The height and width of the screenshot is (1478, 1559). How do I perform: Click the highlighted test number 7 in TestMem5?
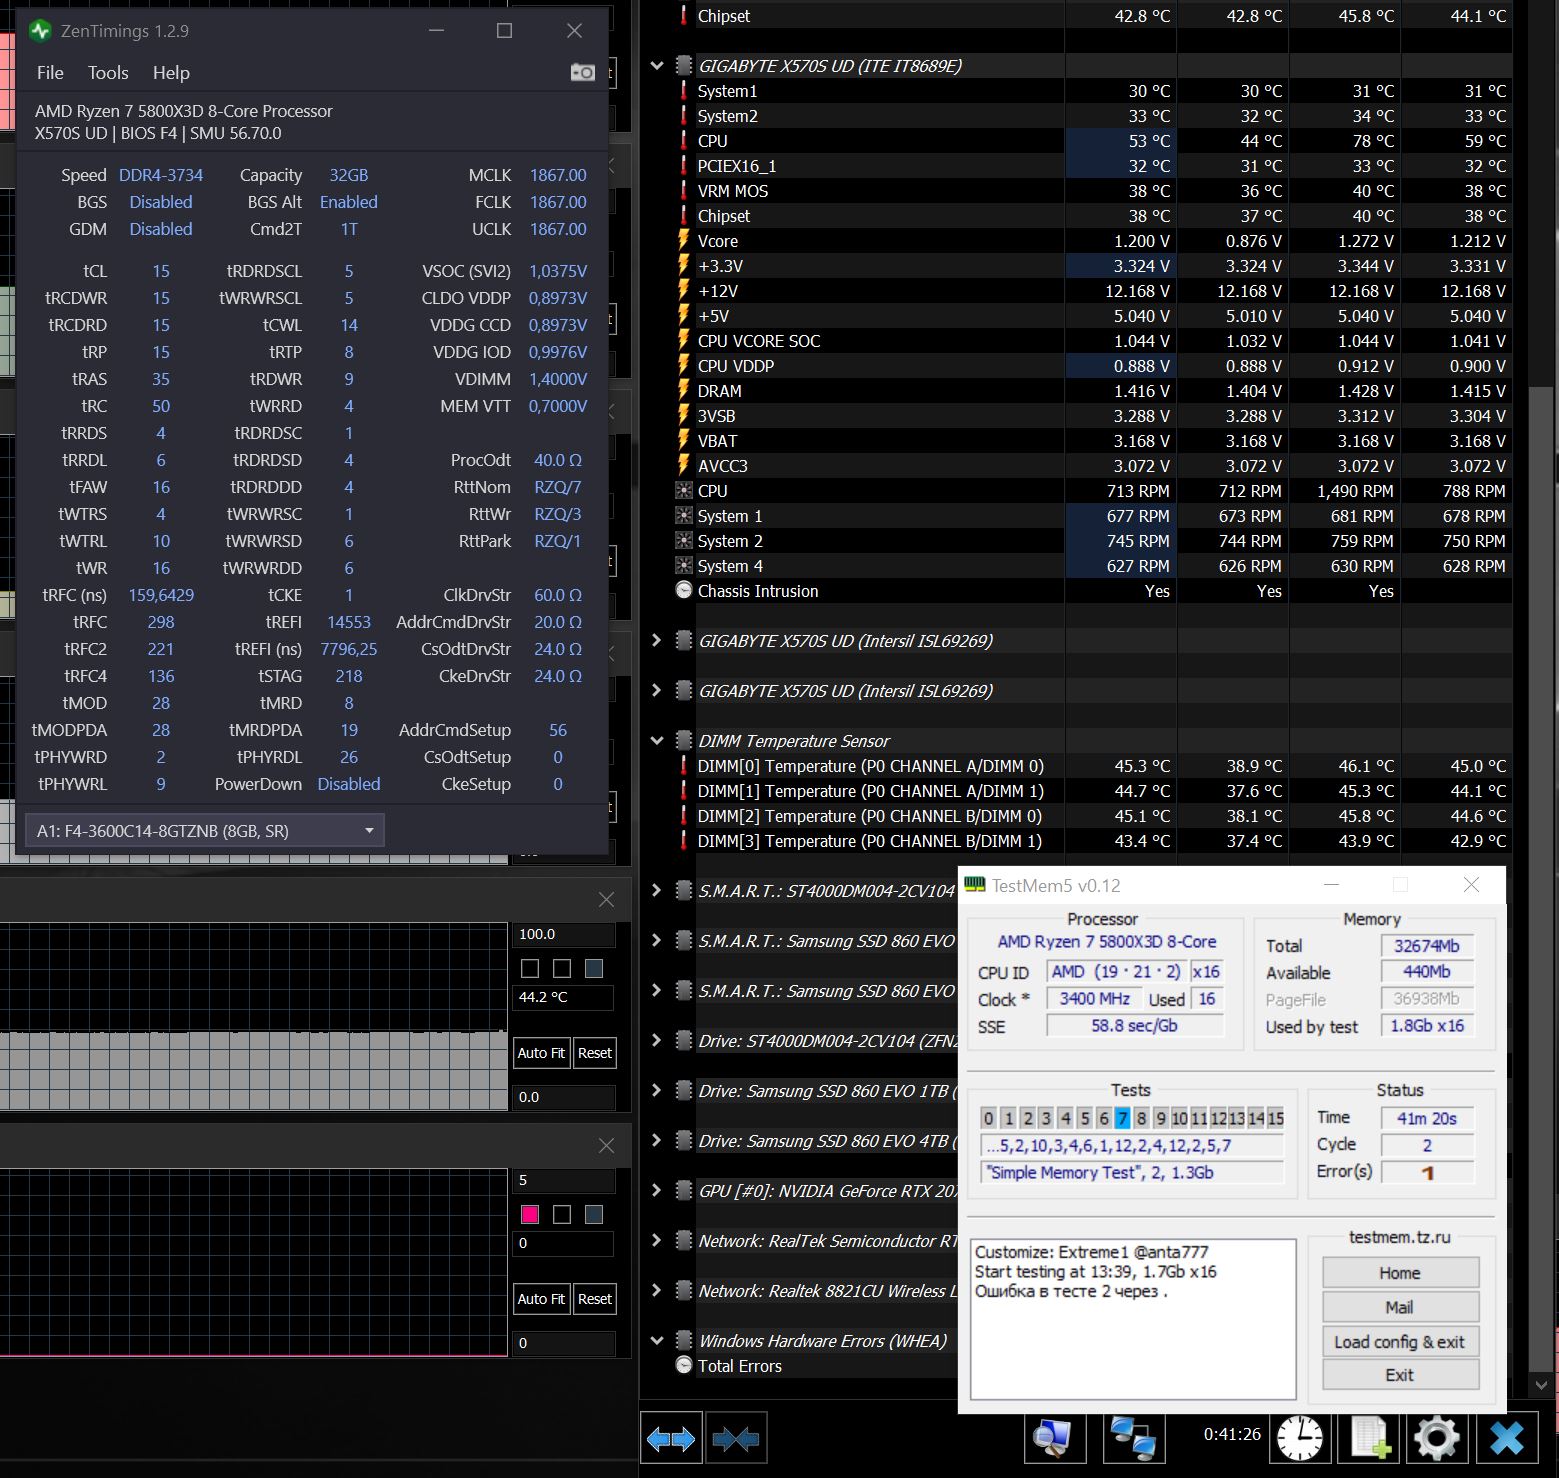tap(1122, 1118)
